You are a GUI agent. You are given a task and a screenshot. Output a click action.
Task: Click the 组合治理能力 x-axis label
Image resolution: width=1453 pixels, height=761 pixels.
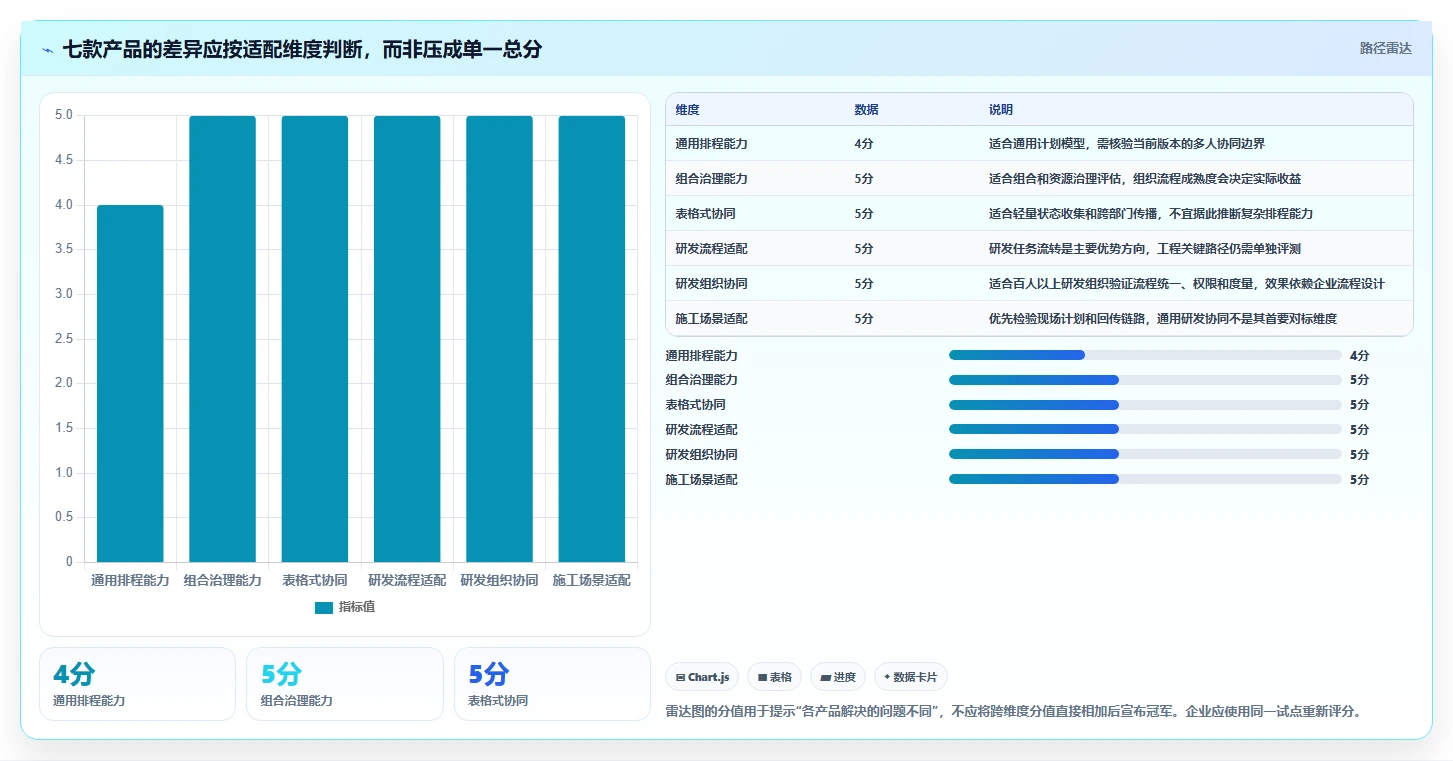point(222,580)
